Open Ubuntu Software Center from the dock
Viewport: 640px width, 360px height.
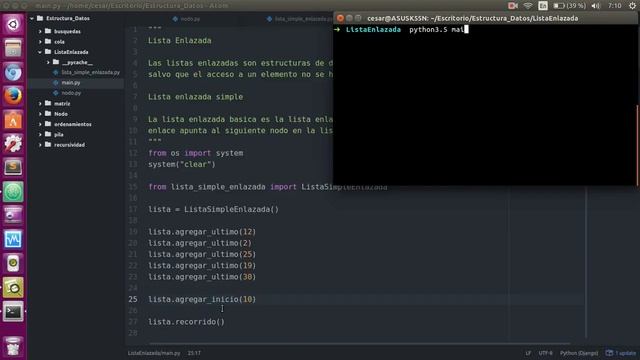(x=13, y=120)
